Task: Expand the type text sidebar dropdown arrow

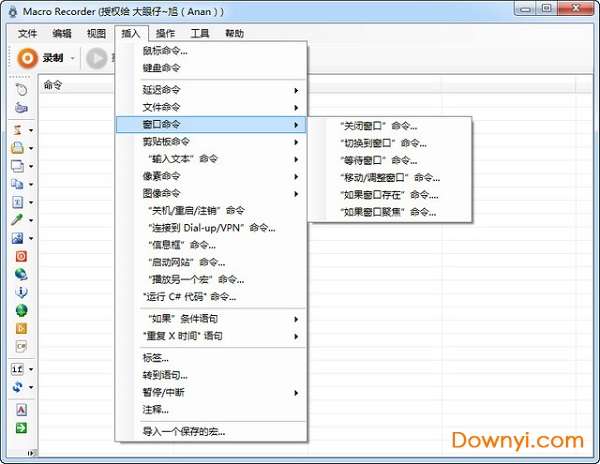Action: click(31, 202)
